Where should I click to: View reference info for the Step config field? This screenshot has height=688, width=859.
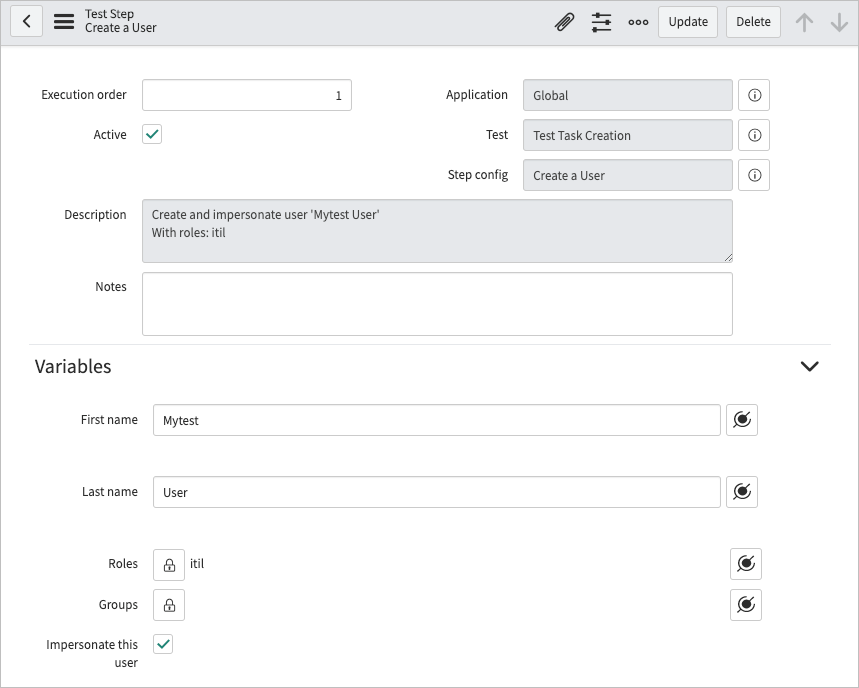753,174
